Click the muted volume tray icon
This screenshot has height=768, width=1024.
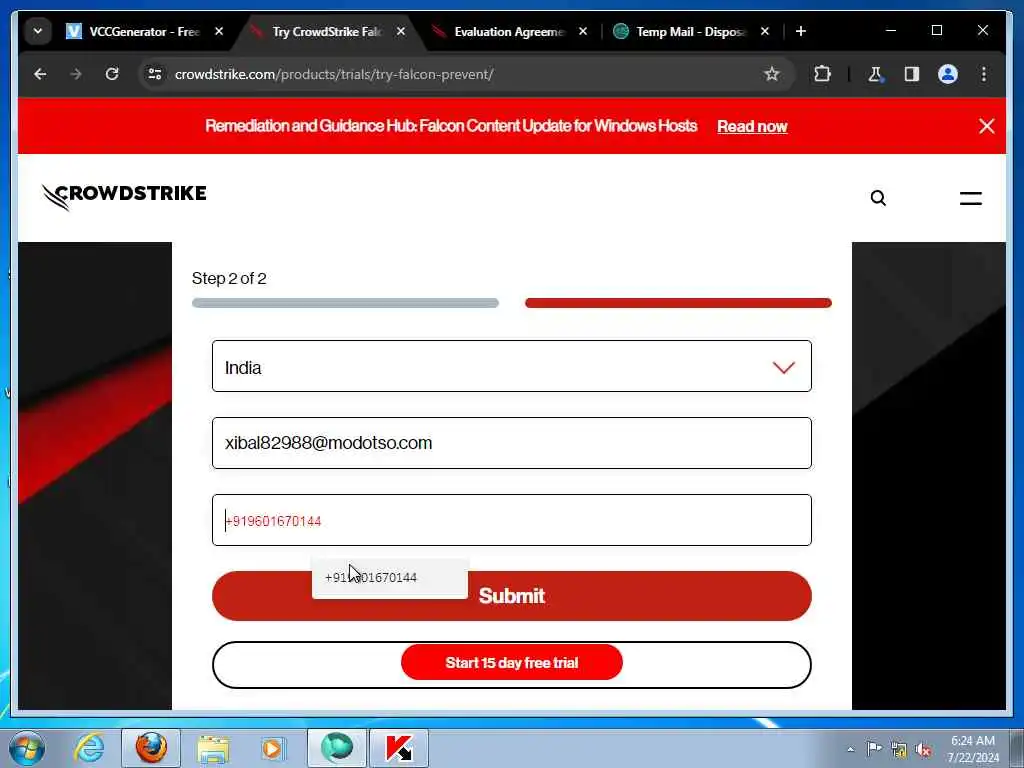point(923,749)
